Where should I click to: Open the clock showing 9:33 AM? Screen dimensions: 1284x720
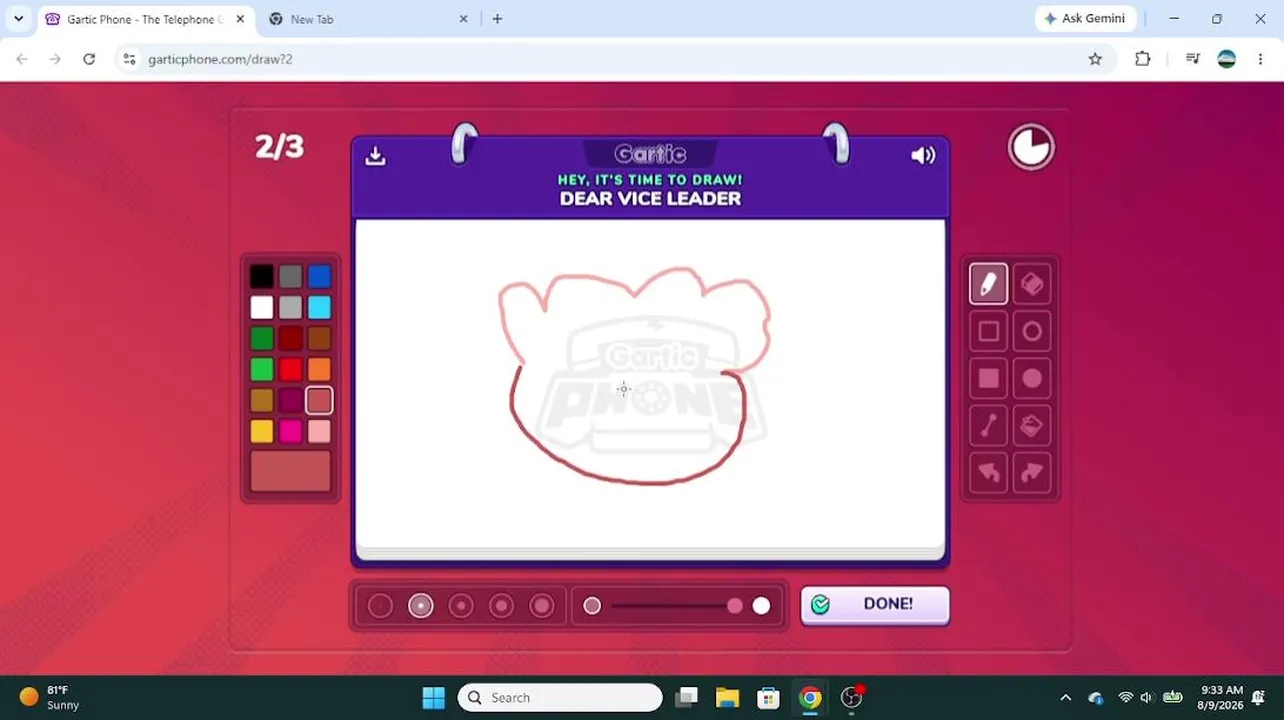[x=1219, y=697]
